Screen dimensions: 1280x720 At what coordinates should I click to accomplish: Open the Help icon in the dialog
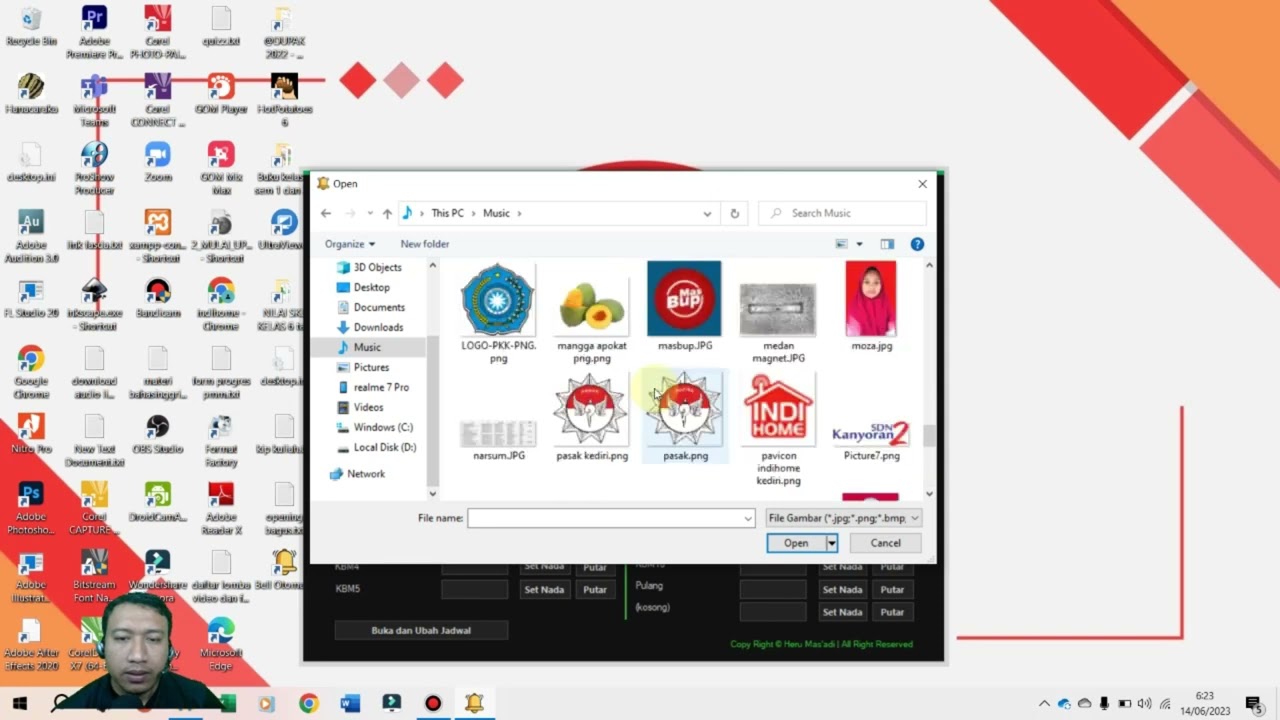click(x=917, y=244)
